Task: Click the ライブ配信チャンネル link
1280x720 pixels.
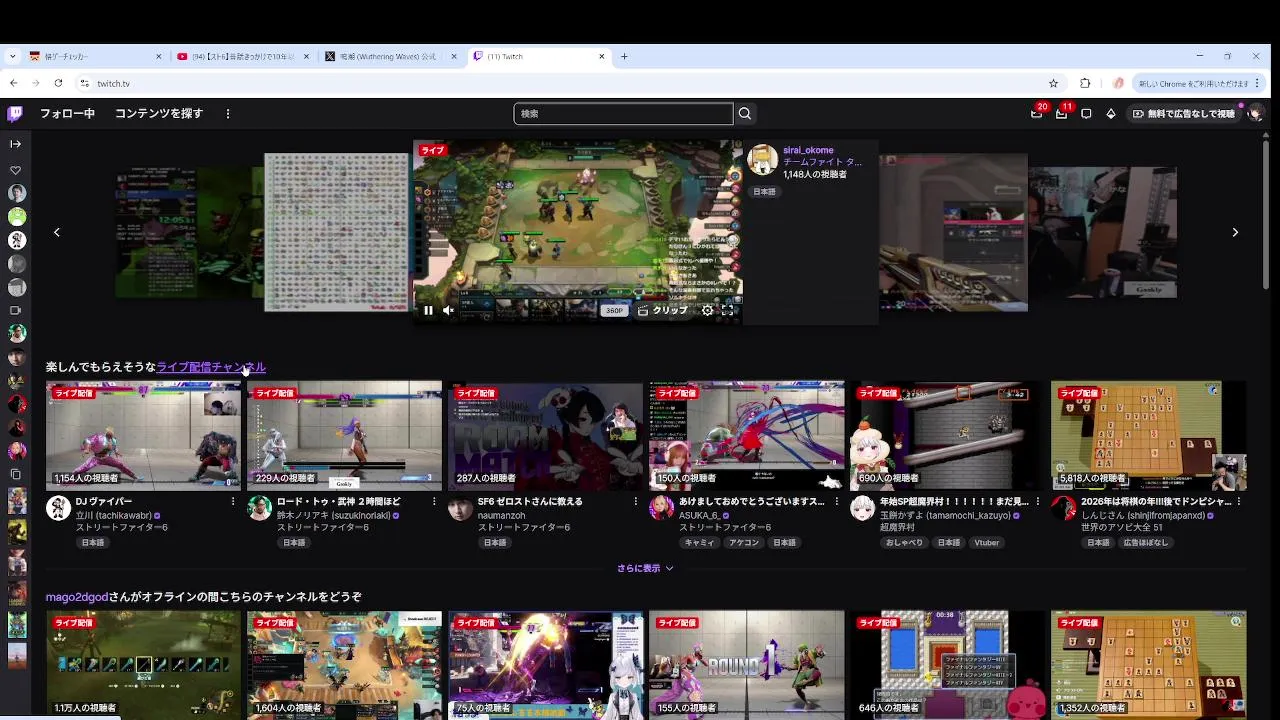Action: pos(211,367)
